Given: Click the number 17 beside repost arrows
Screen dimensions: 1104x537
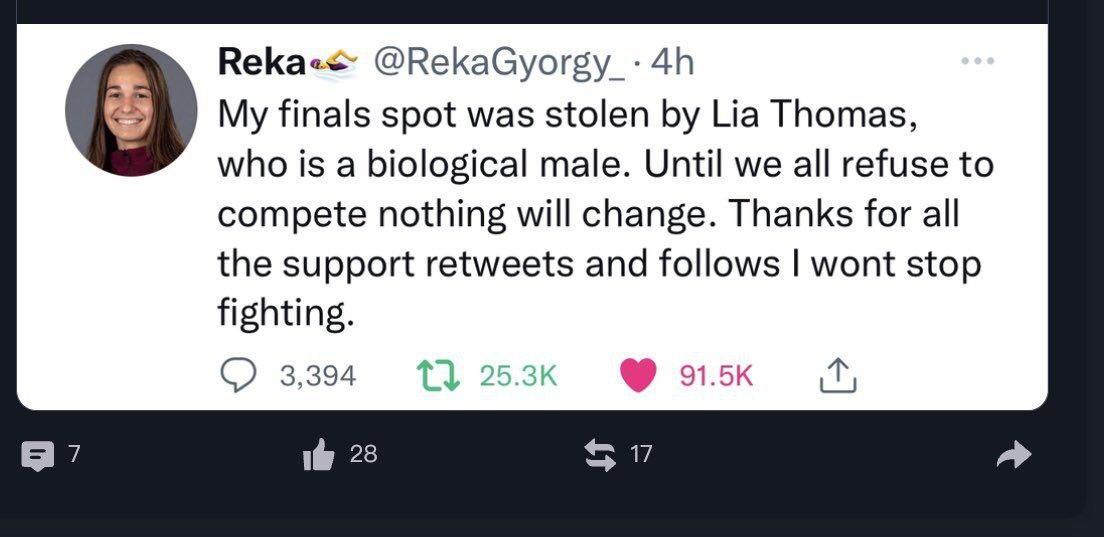Looking at the screenshot, I should 641,455.
